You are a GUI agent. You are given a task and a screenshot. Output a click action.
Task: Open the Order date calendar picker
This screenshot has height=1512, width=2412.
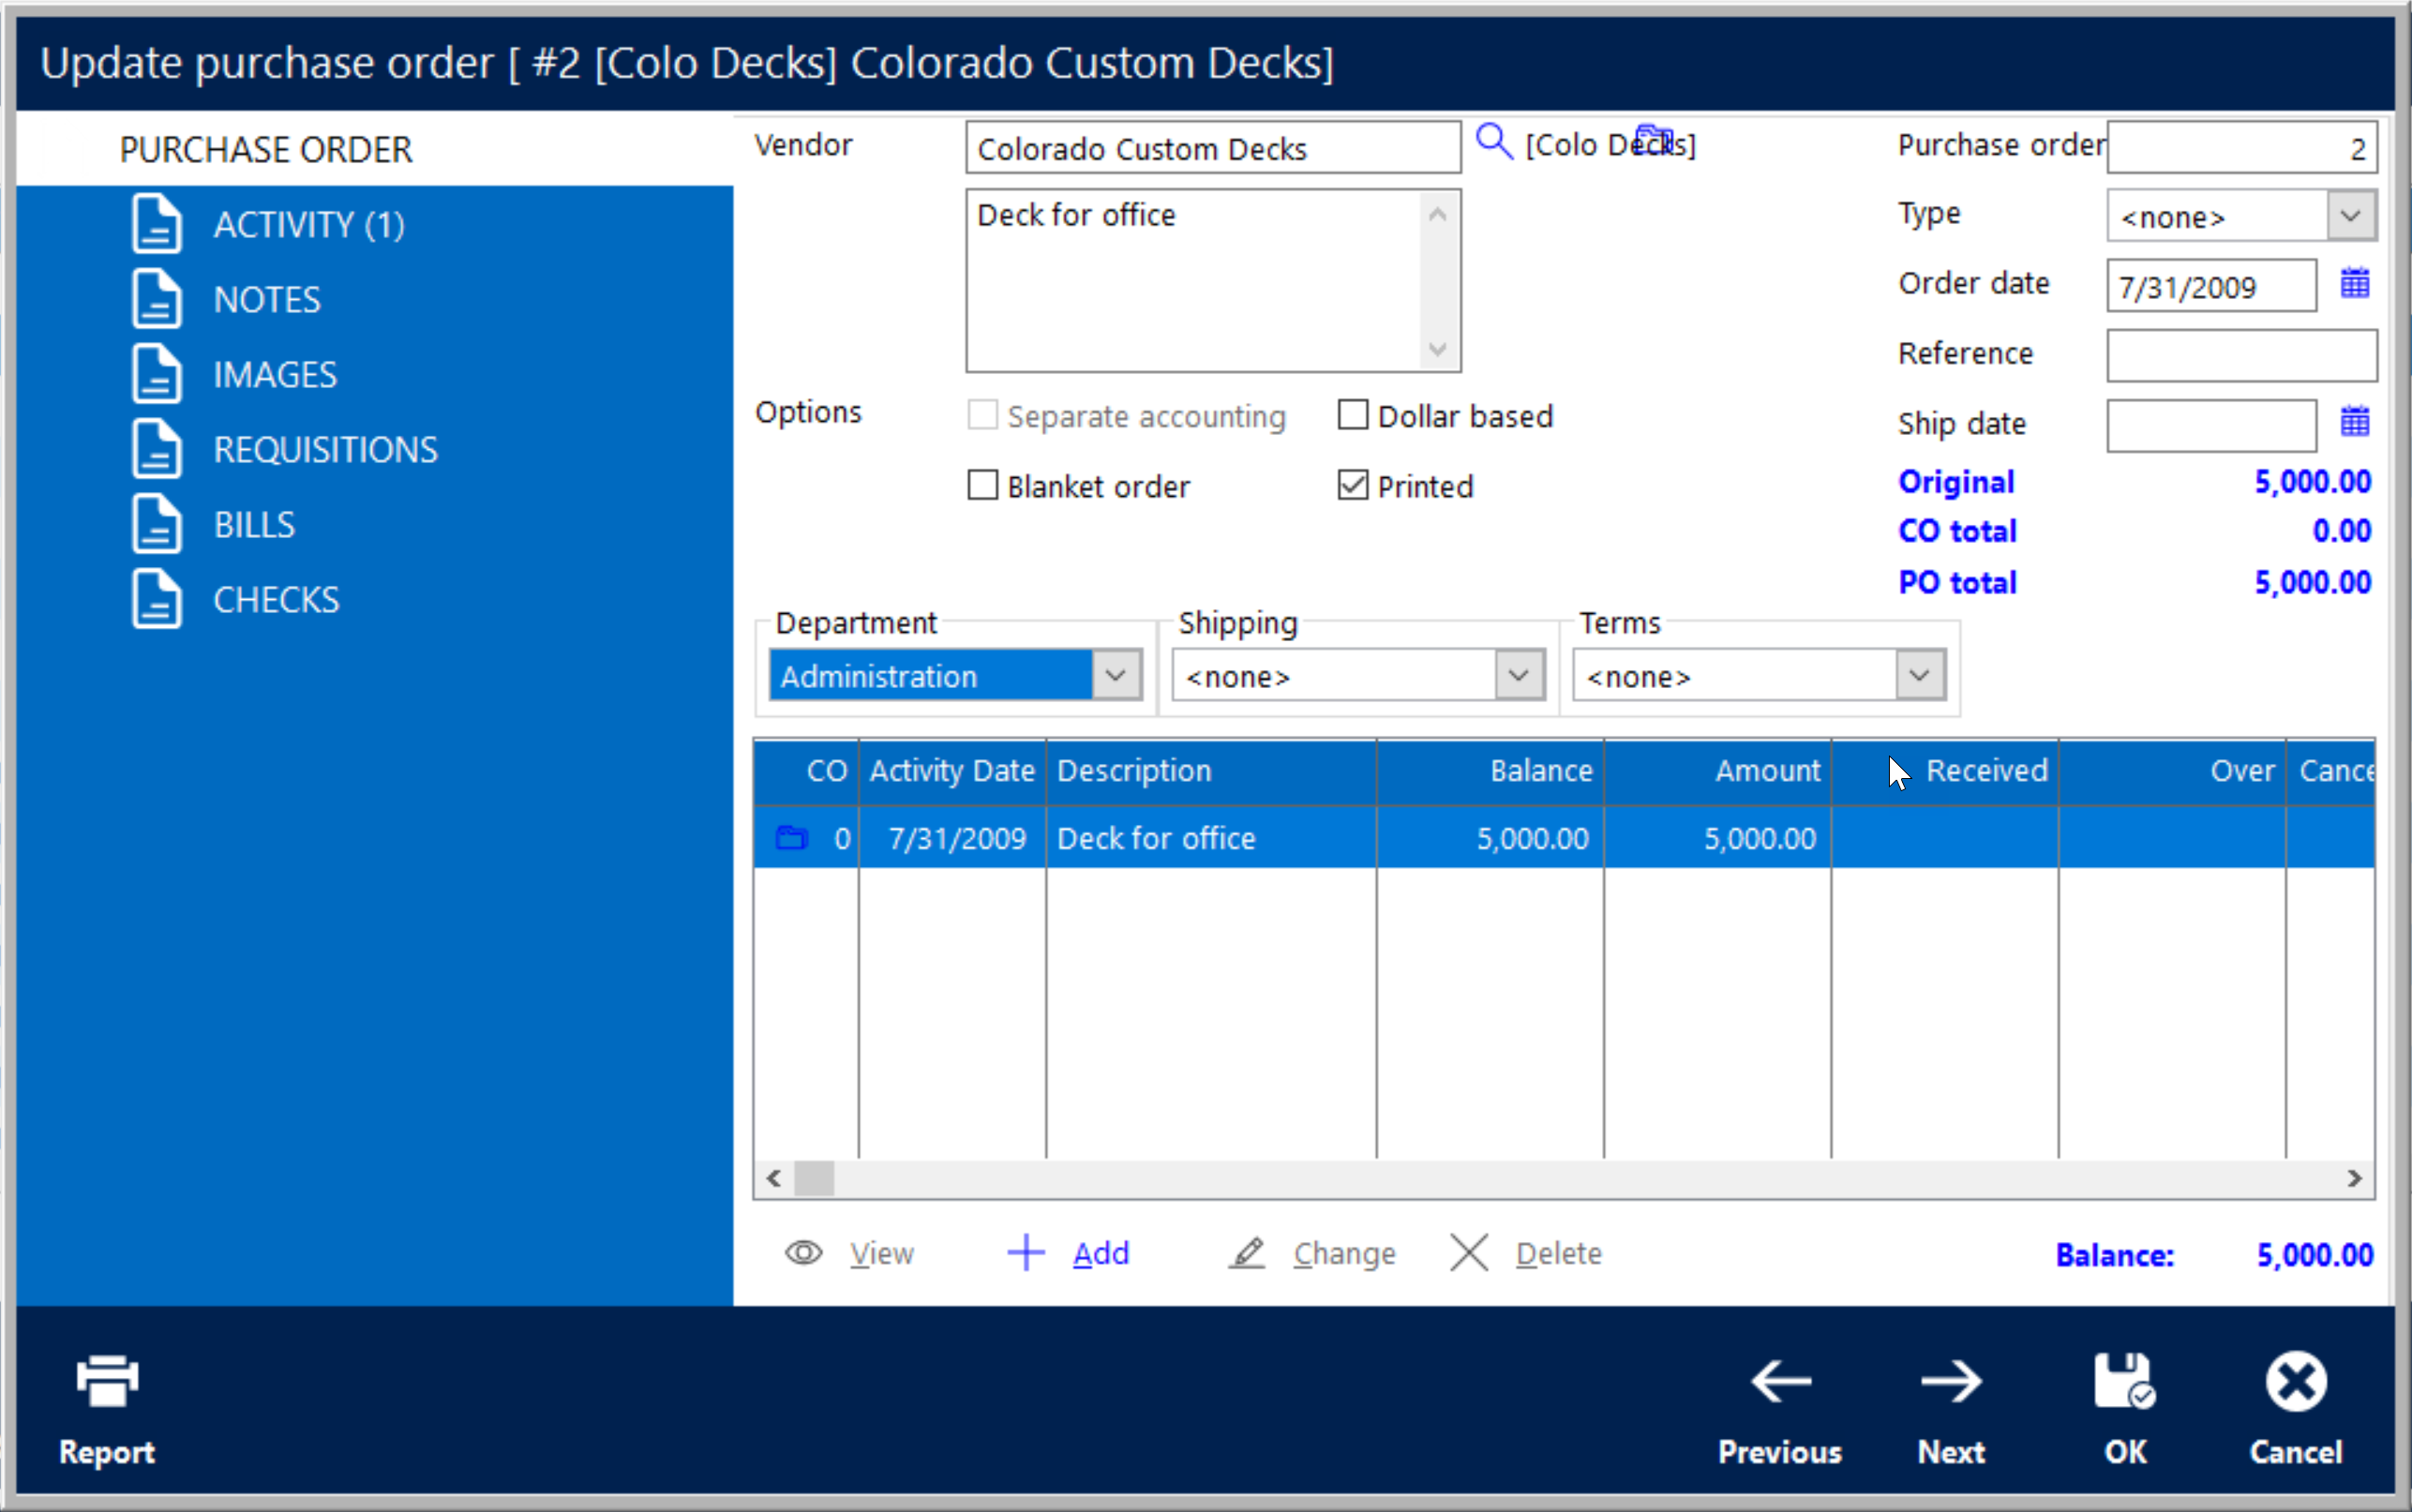tap(2354, 284)
